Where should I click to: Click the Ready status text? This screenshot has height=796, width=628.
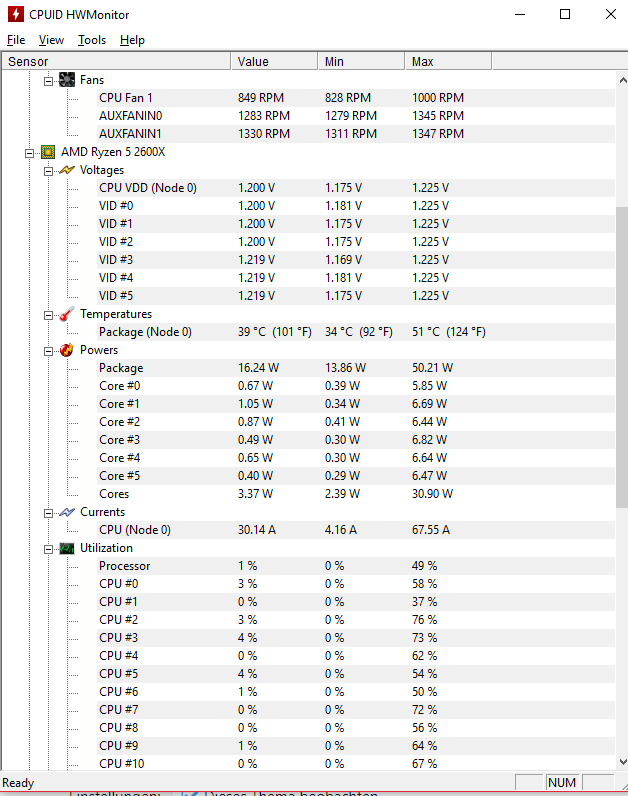[18, 783]
